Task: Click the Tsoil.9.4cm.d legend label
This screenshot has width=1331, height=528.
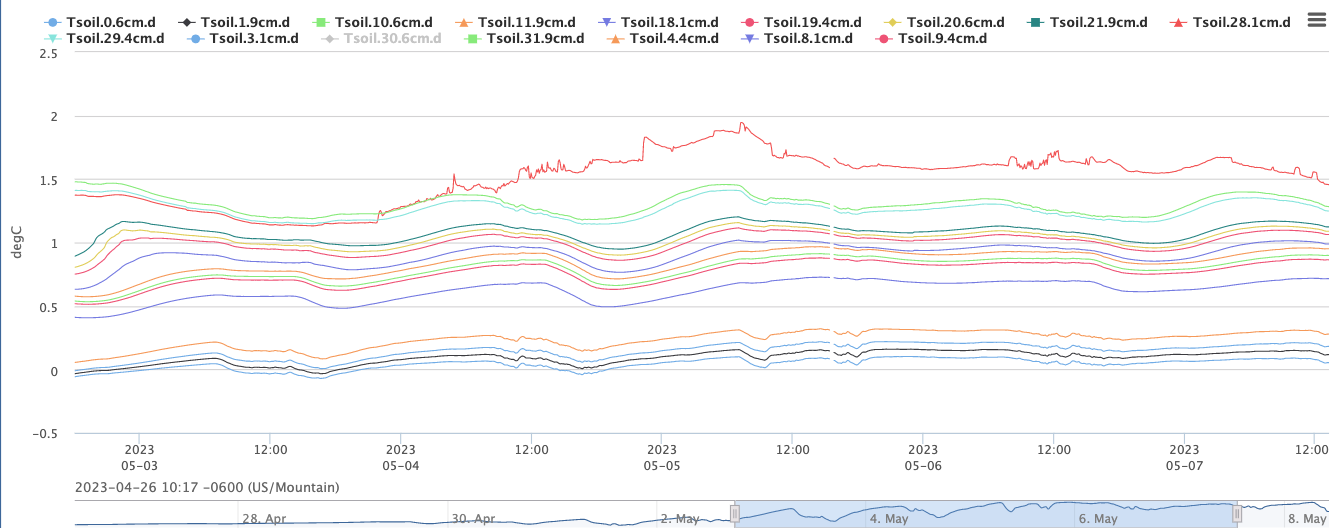Action: [942, 38]
